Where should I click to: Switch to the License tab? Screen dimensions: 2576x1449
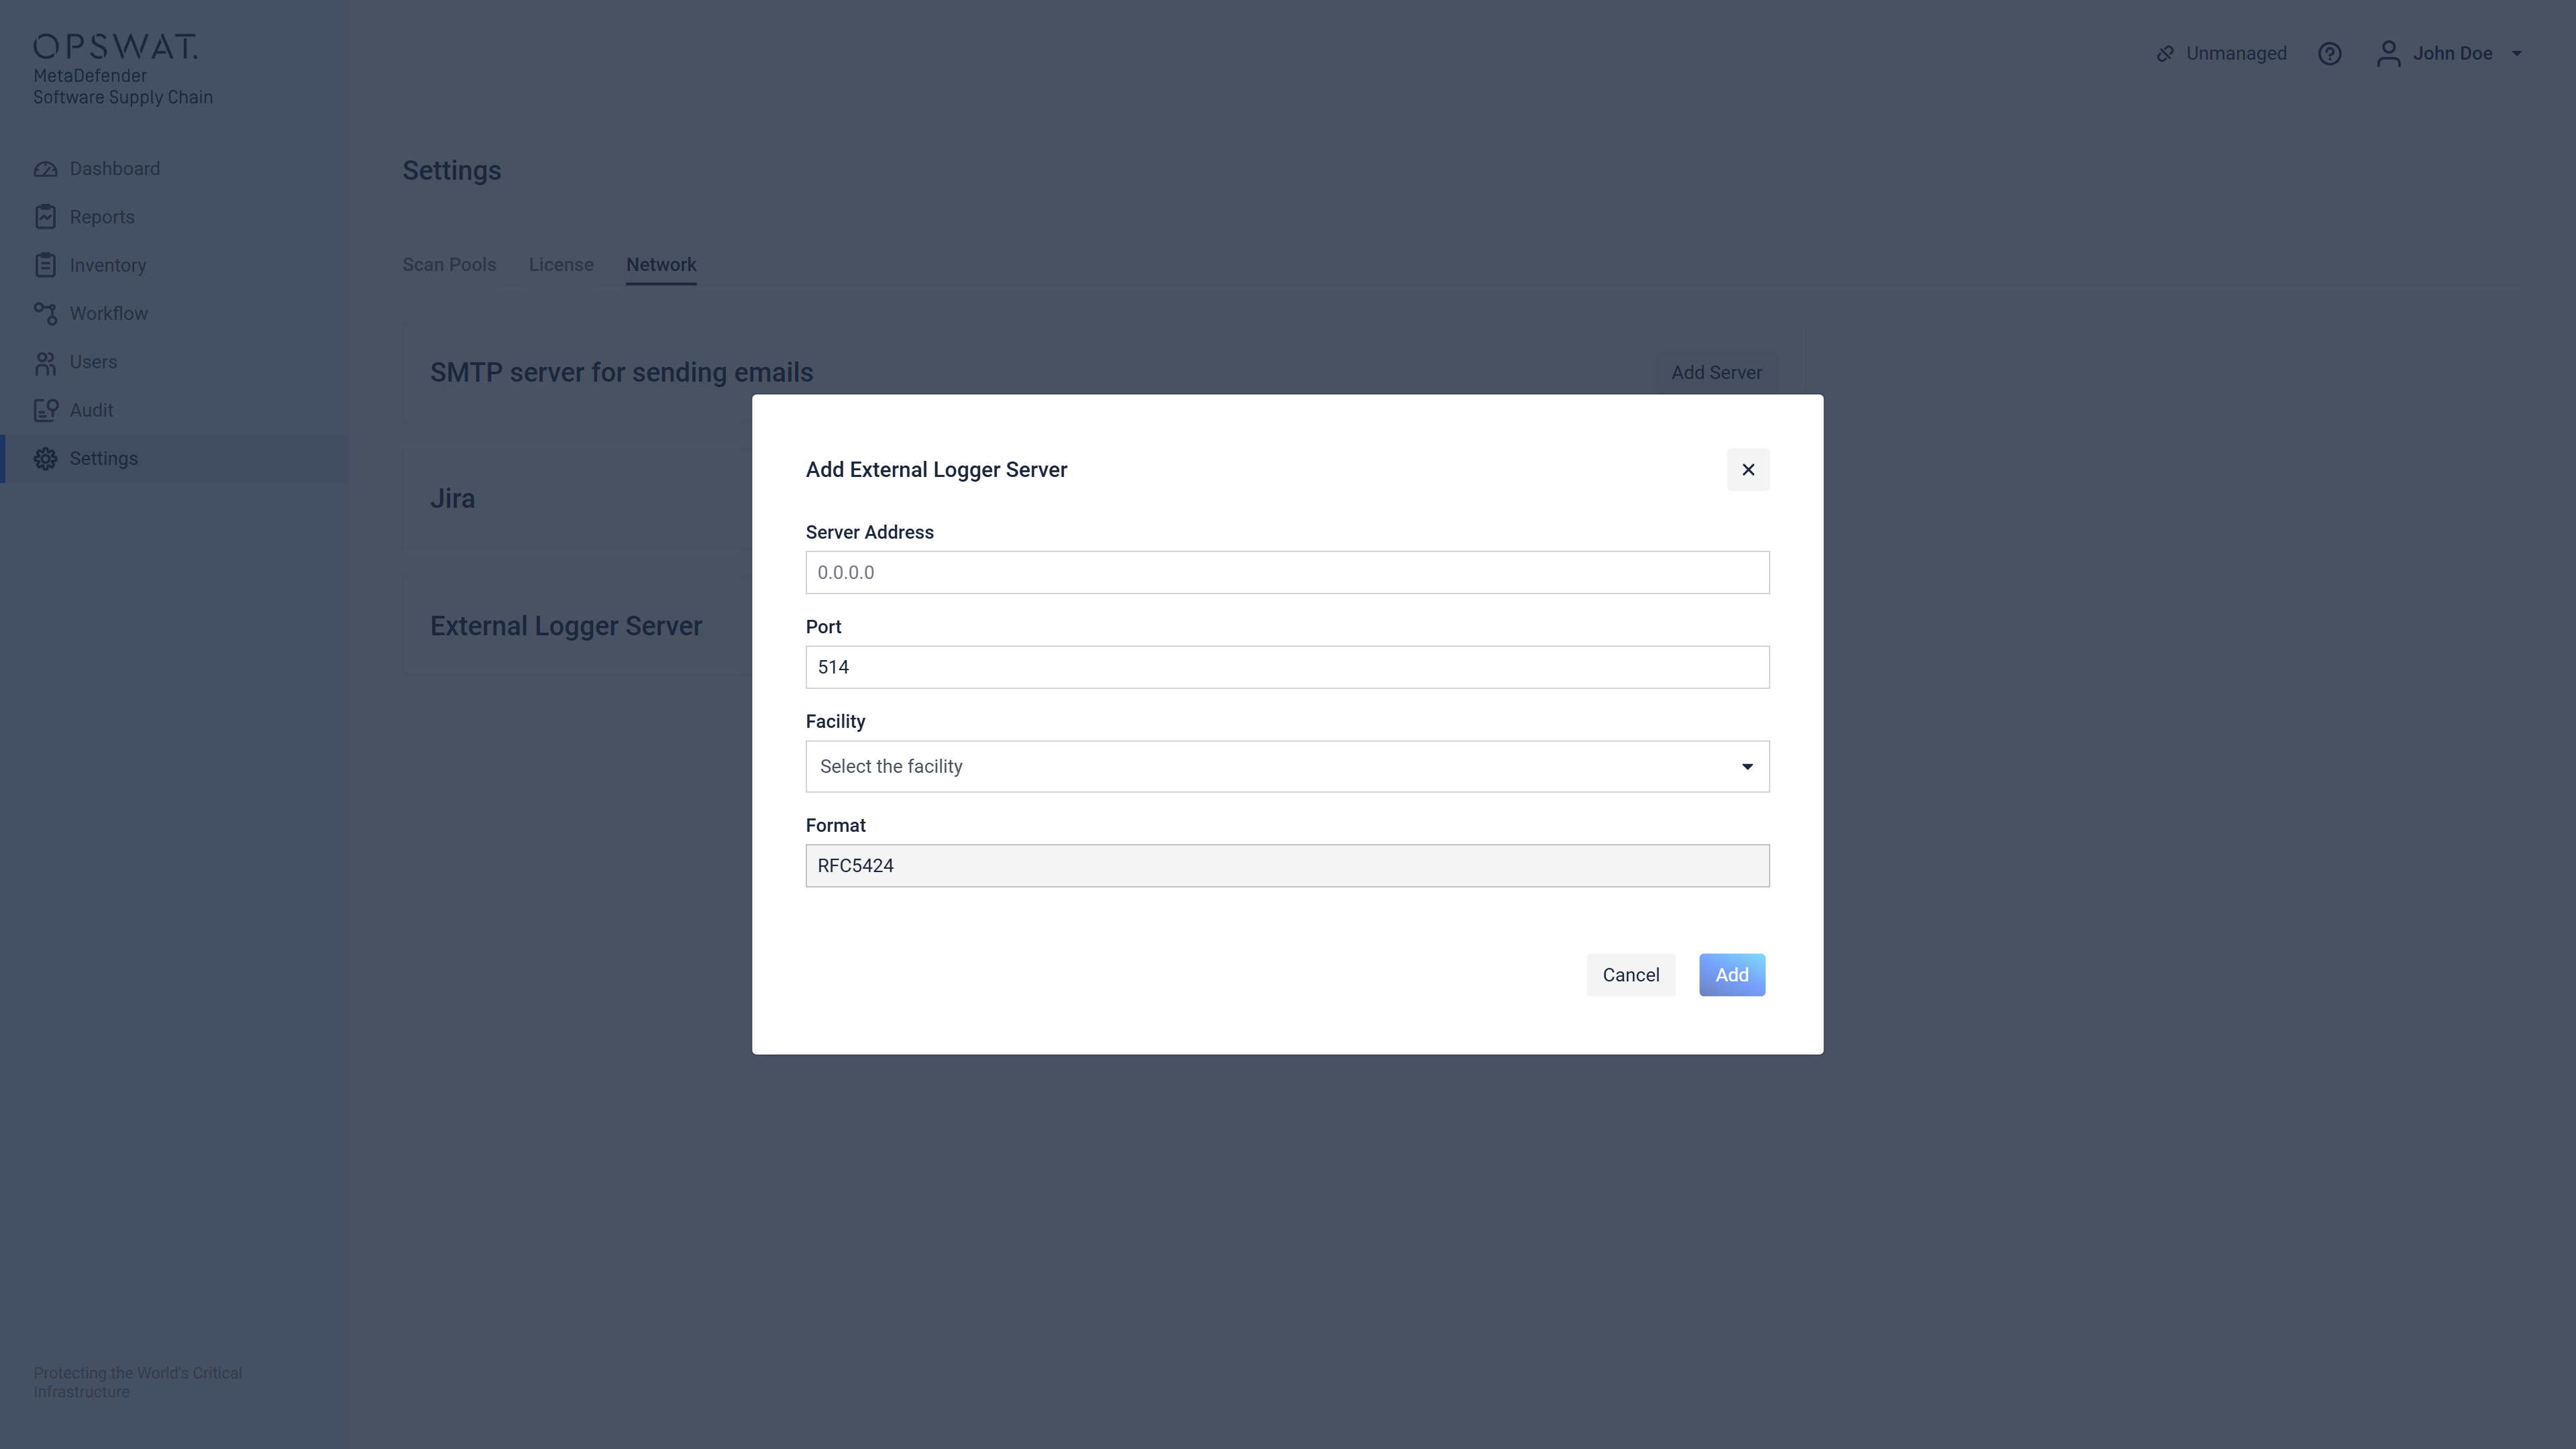point(561,265)
